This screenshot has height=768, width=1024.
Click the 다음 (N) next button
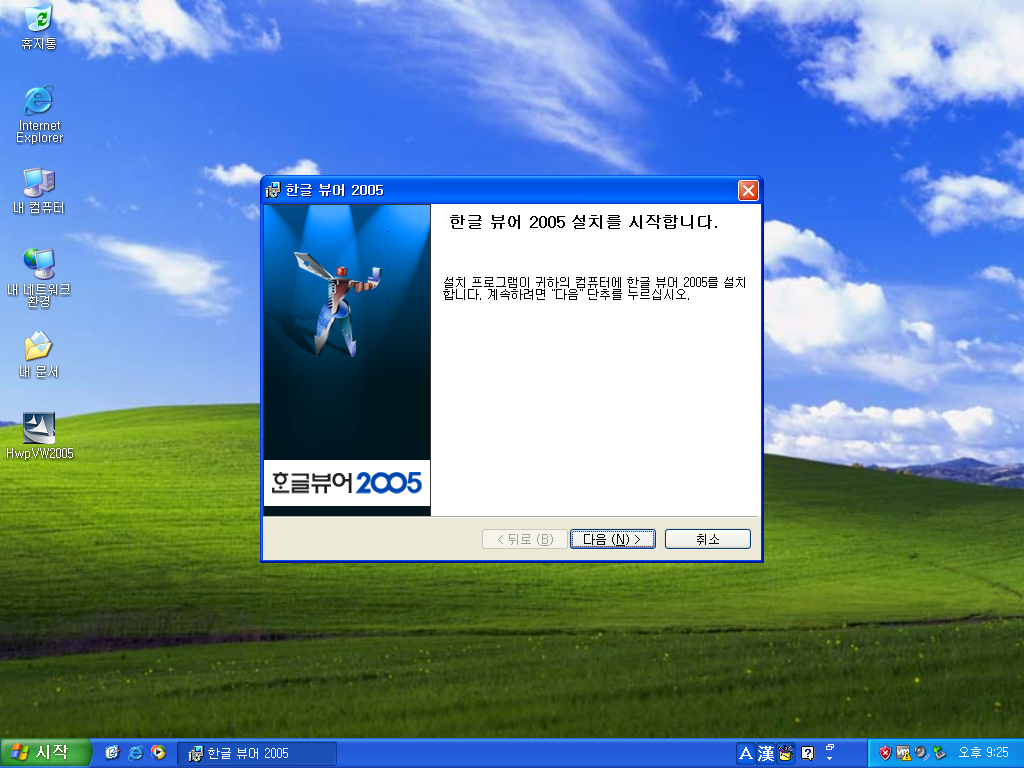click(613, 539)
